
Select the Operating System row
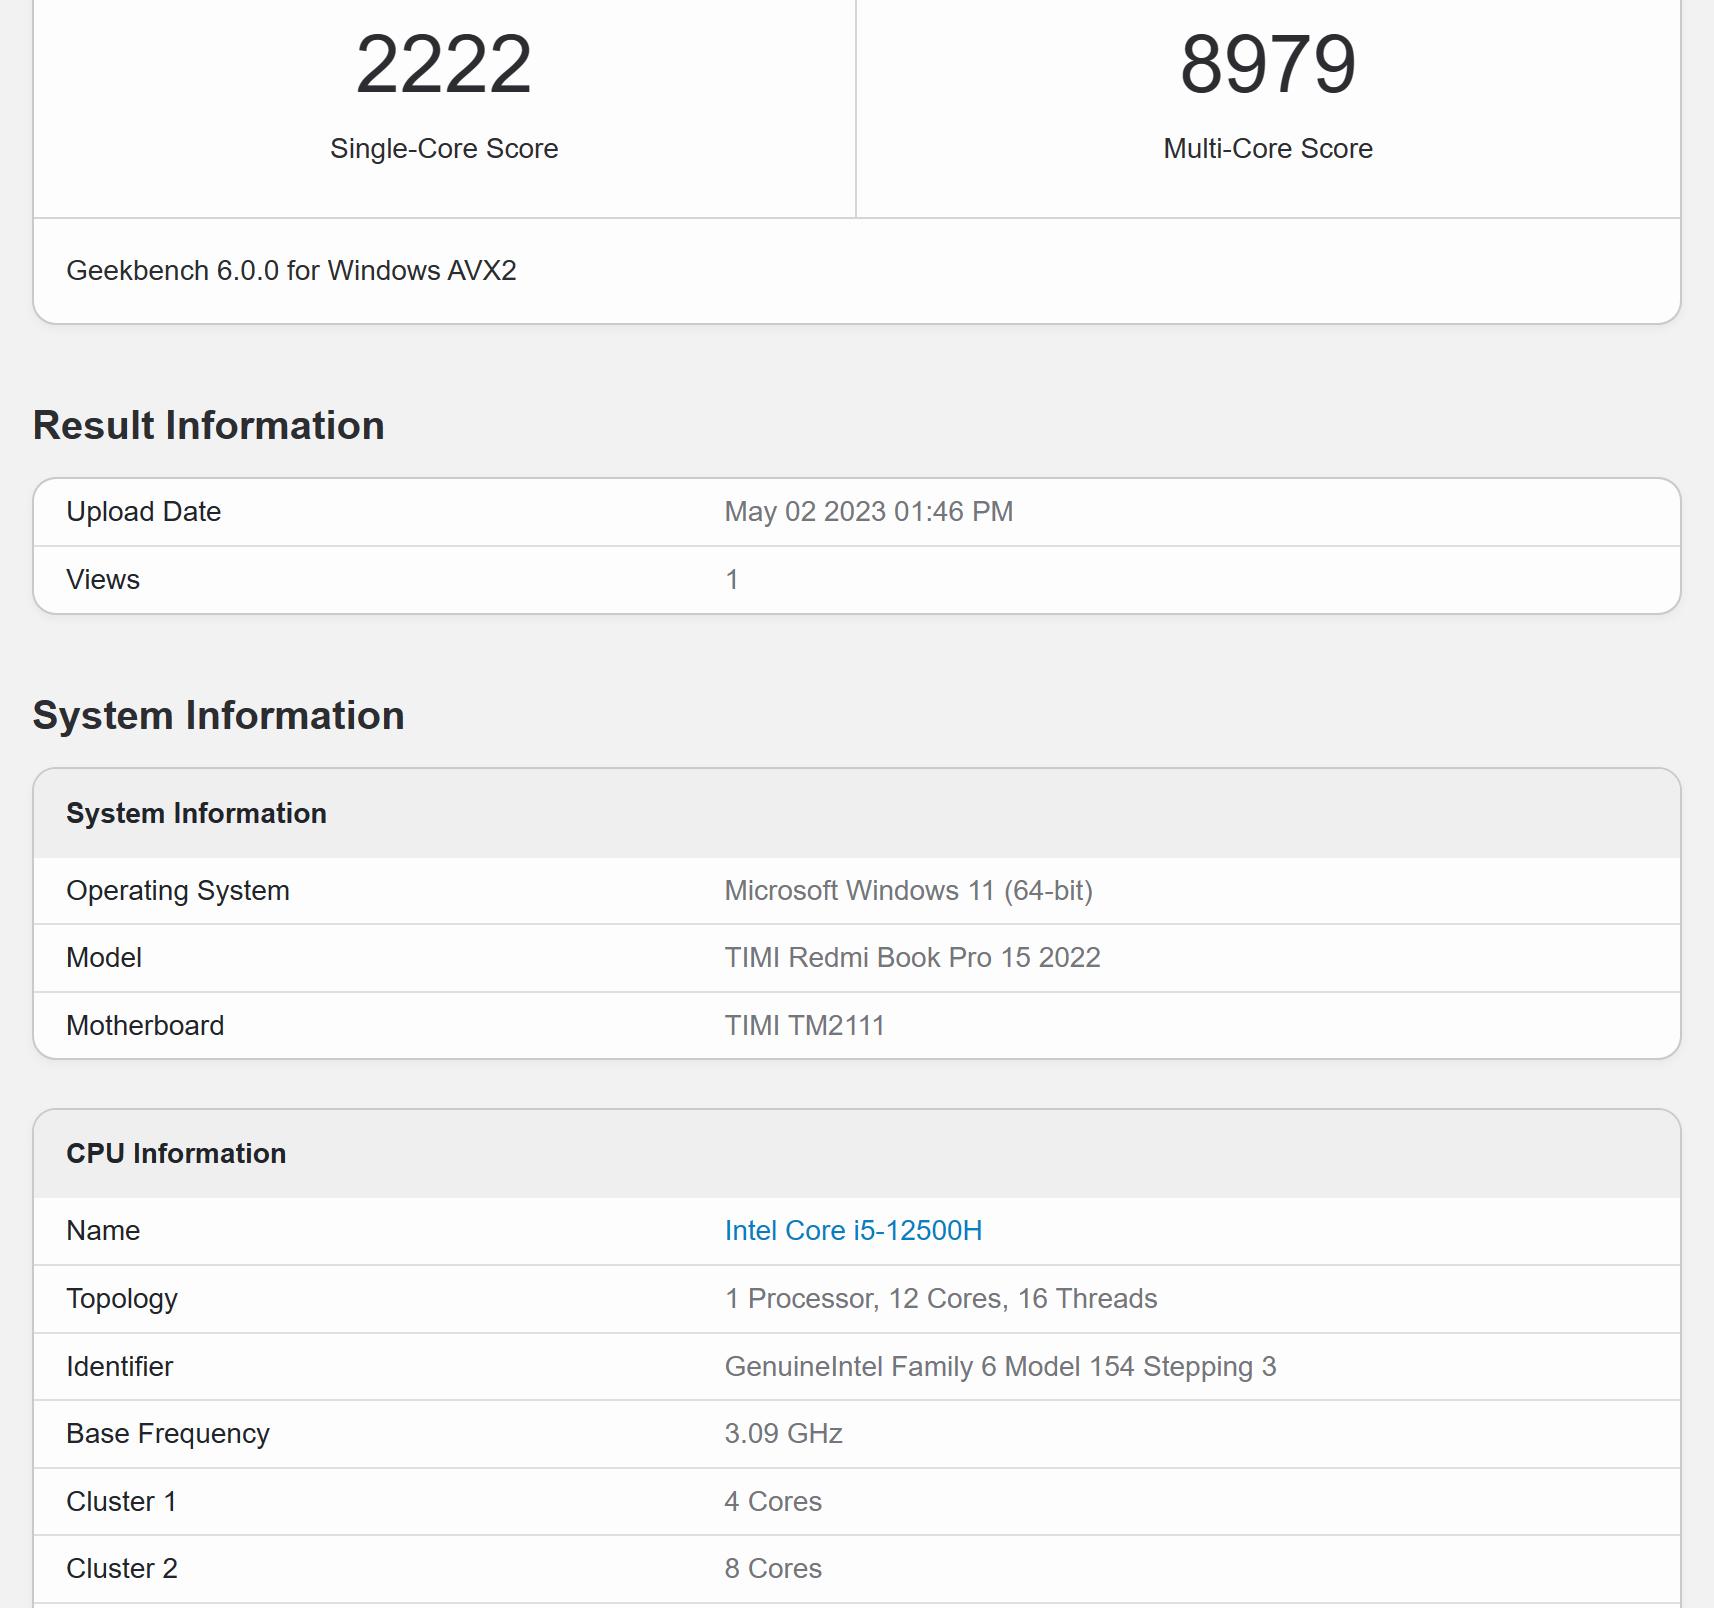(x=178, y=889)
